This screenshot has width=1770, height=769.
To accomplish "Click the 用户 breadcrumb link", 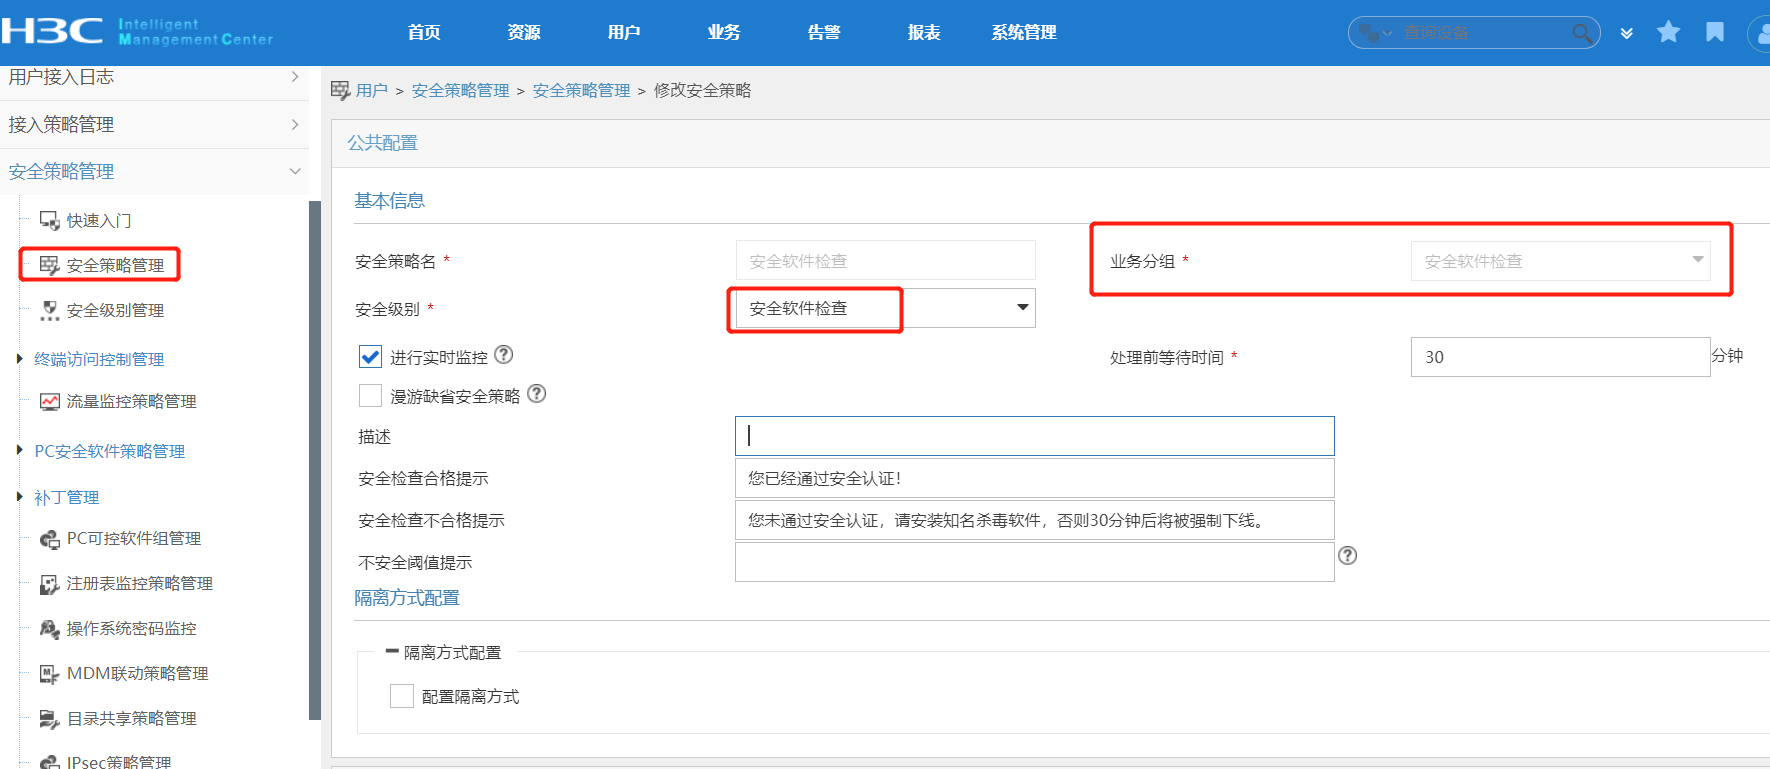I will (371, 91).
